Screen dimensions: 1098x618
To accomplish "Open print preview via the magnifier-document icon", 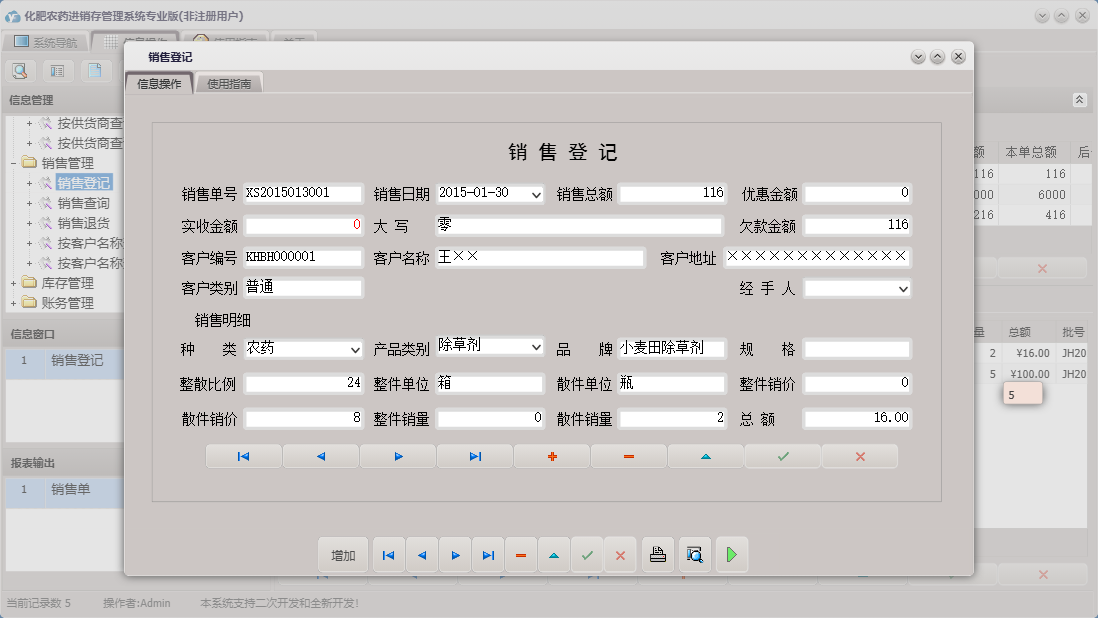I will [694, 554].
